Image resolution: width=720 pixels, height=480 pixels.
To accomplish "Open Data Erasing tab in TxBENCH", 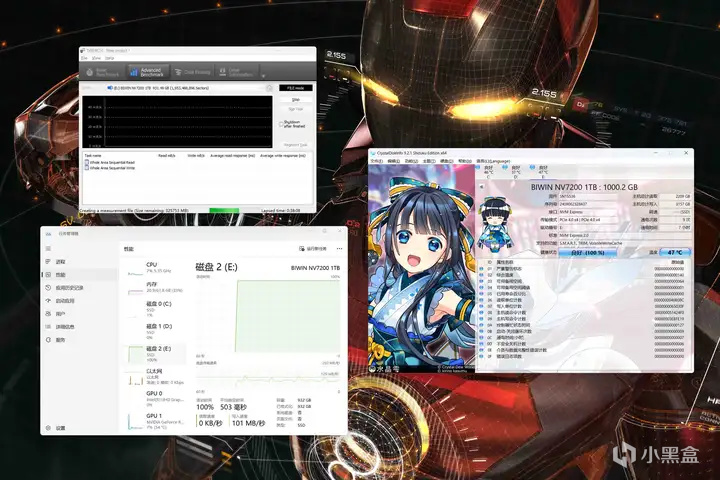I will (x=192, y=72).
